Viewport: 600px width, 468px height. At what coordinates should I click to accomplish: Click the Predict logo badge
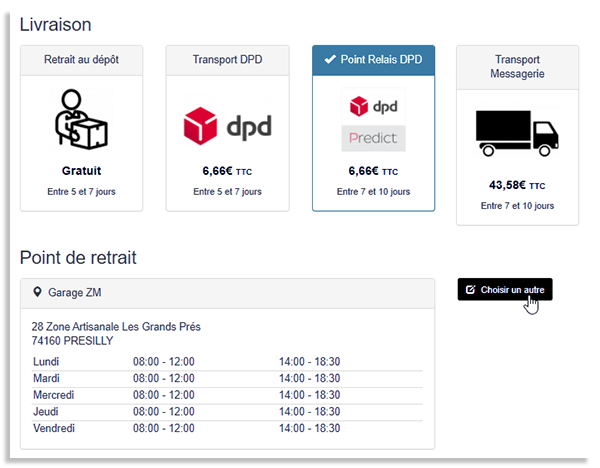[373, 137]
